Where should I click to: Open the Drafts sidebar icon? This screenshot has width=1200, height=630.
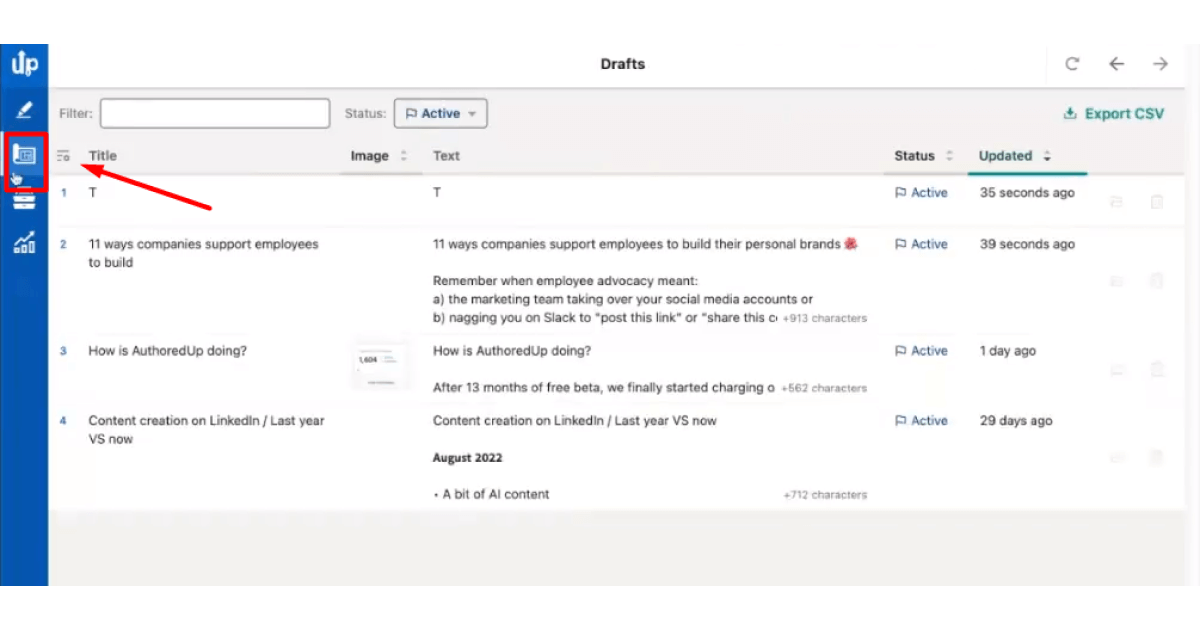24,156
